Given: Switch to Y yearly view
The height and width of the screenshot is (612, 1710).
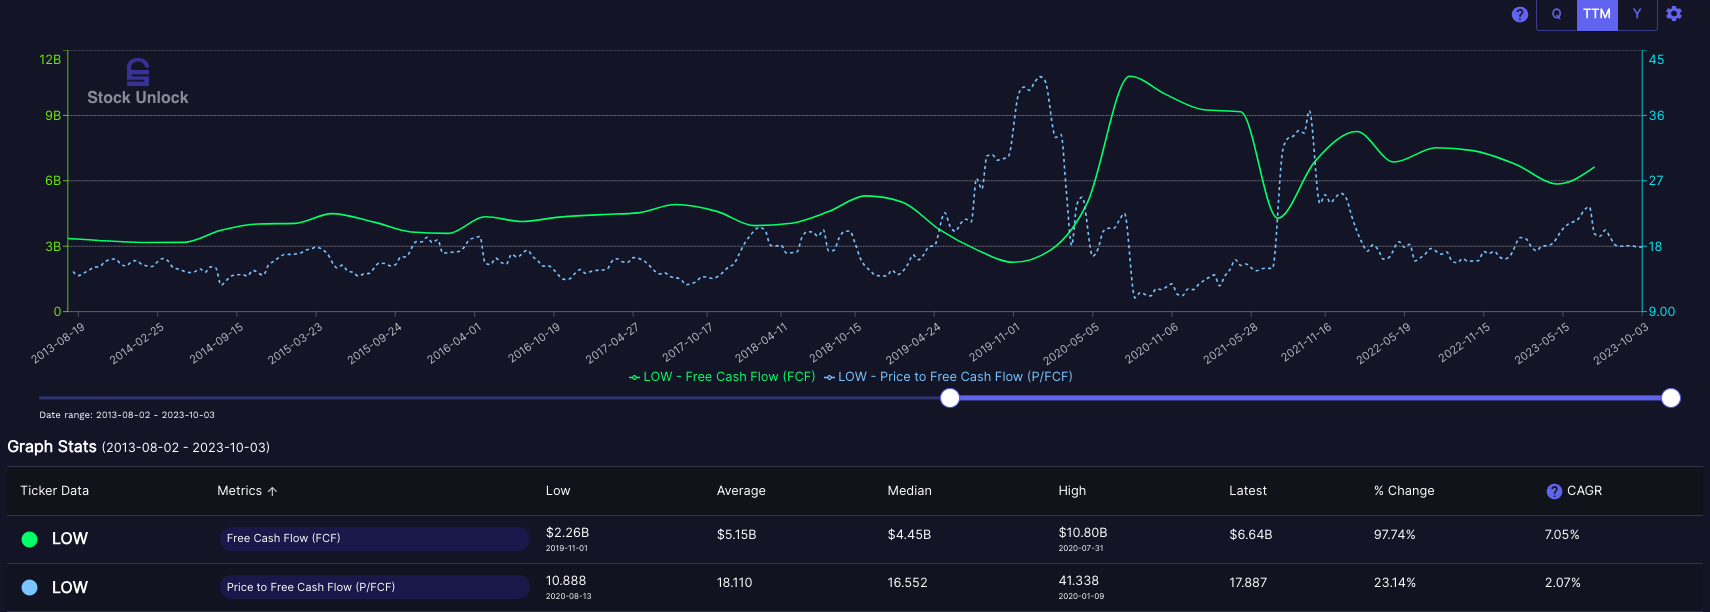Looking at the screenshot, I should pos(1637,14).
